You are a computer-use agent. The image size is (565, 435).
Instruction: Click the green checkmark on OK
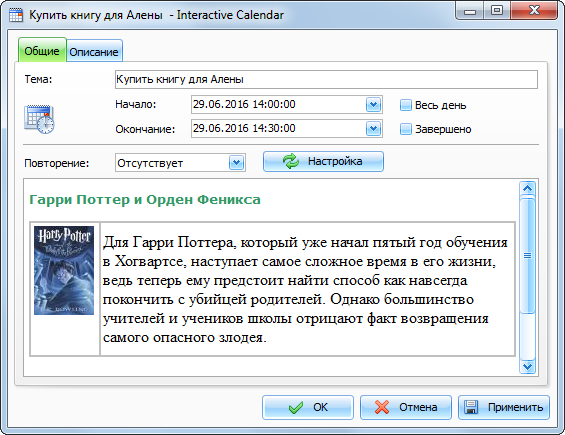[x=296, y=408]
